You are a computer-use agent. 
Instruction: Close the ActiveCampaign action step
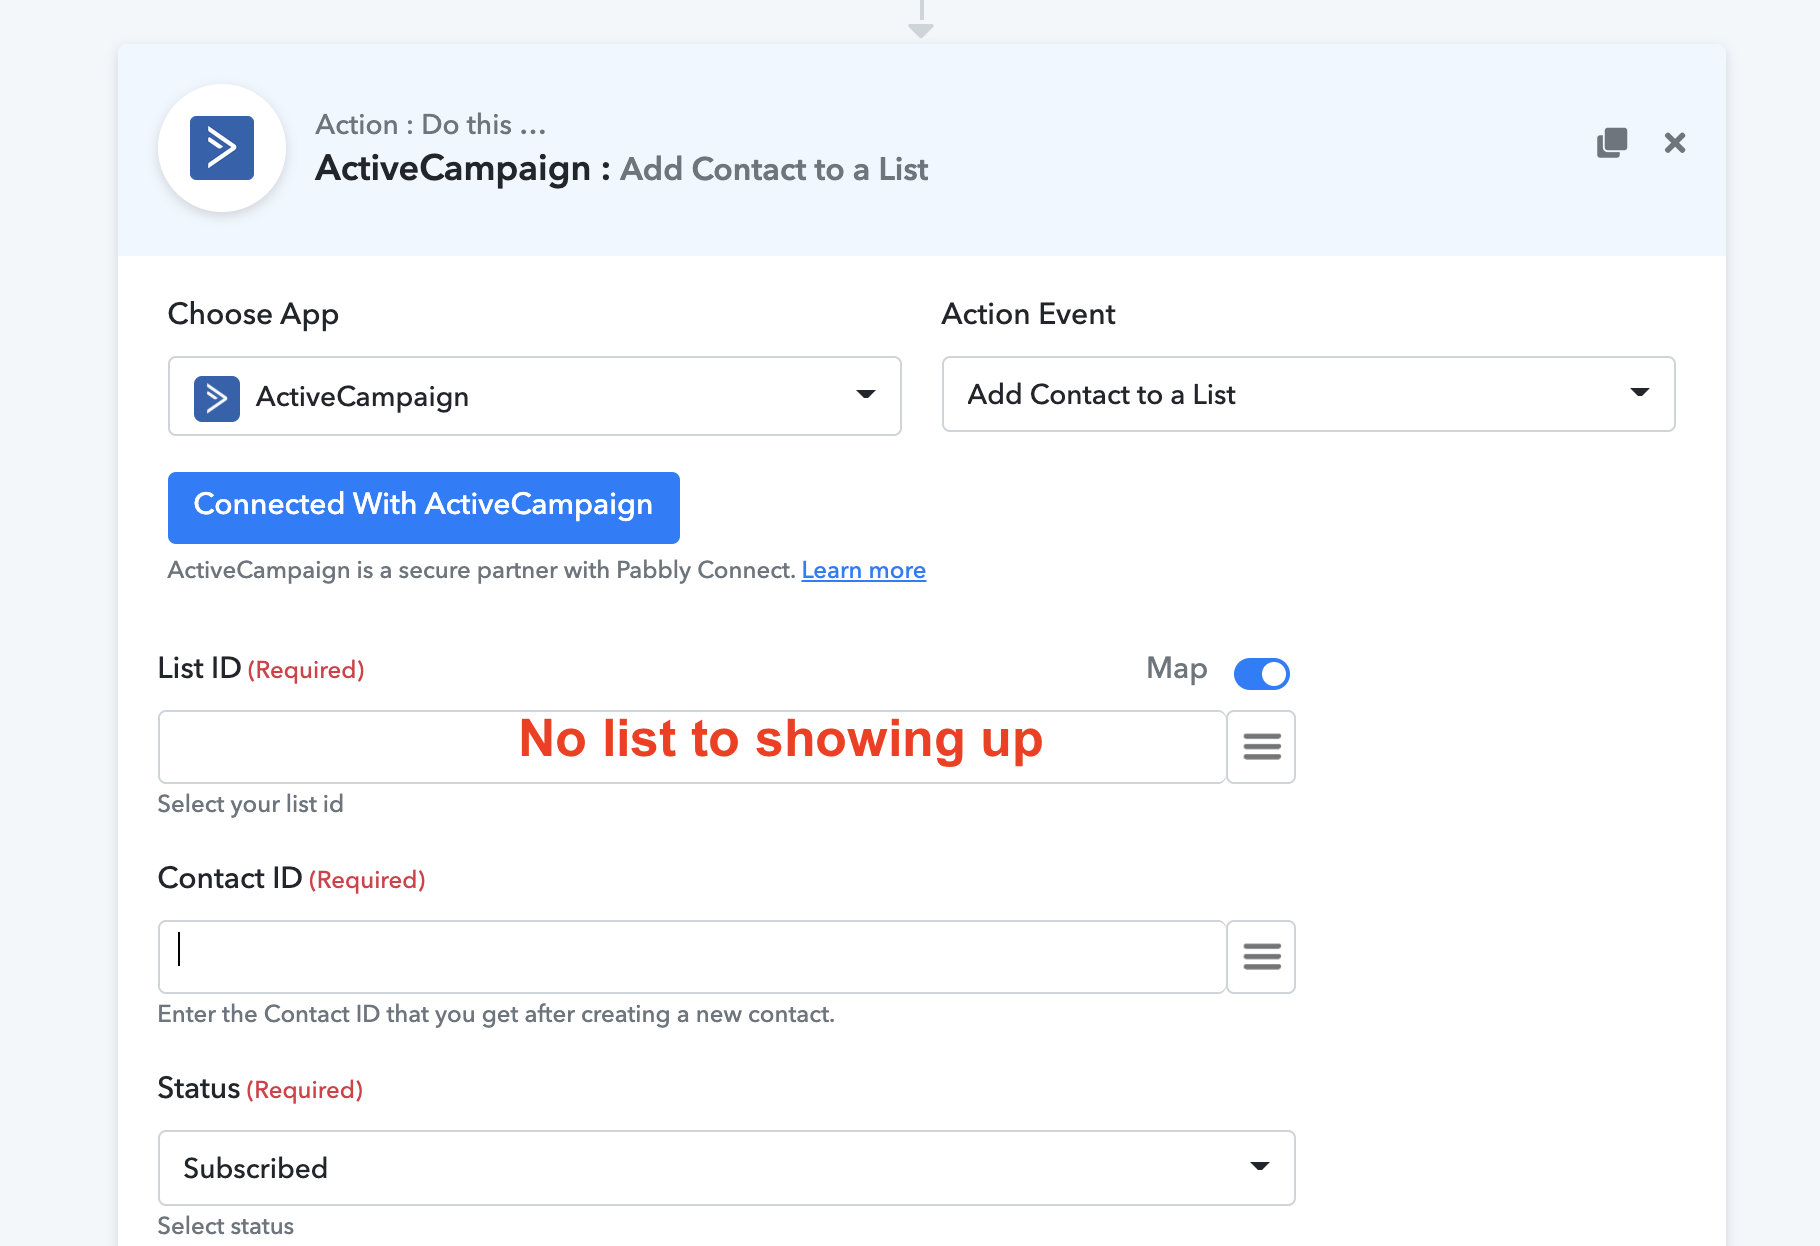1675,143
